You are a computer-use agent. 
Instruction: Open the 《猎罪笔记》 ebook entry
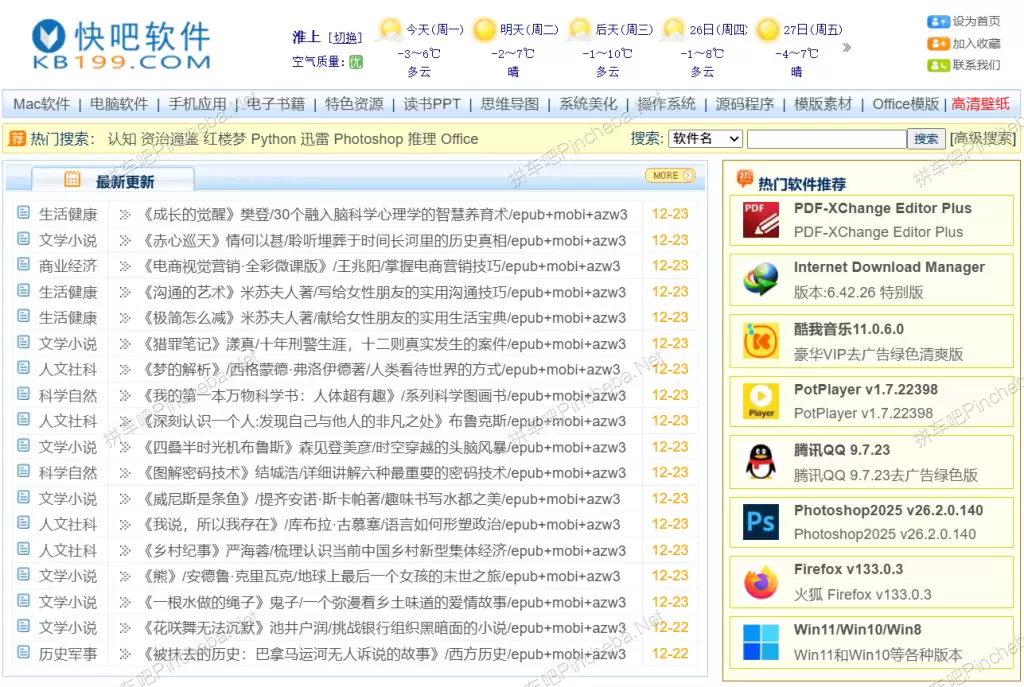383,344
